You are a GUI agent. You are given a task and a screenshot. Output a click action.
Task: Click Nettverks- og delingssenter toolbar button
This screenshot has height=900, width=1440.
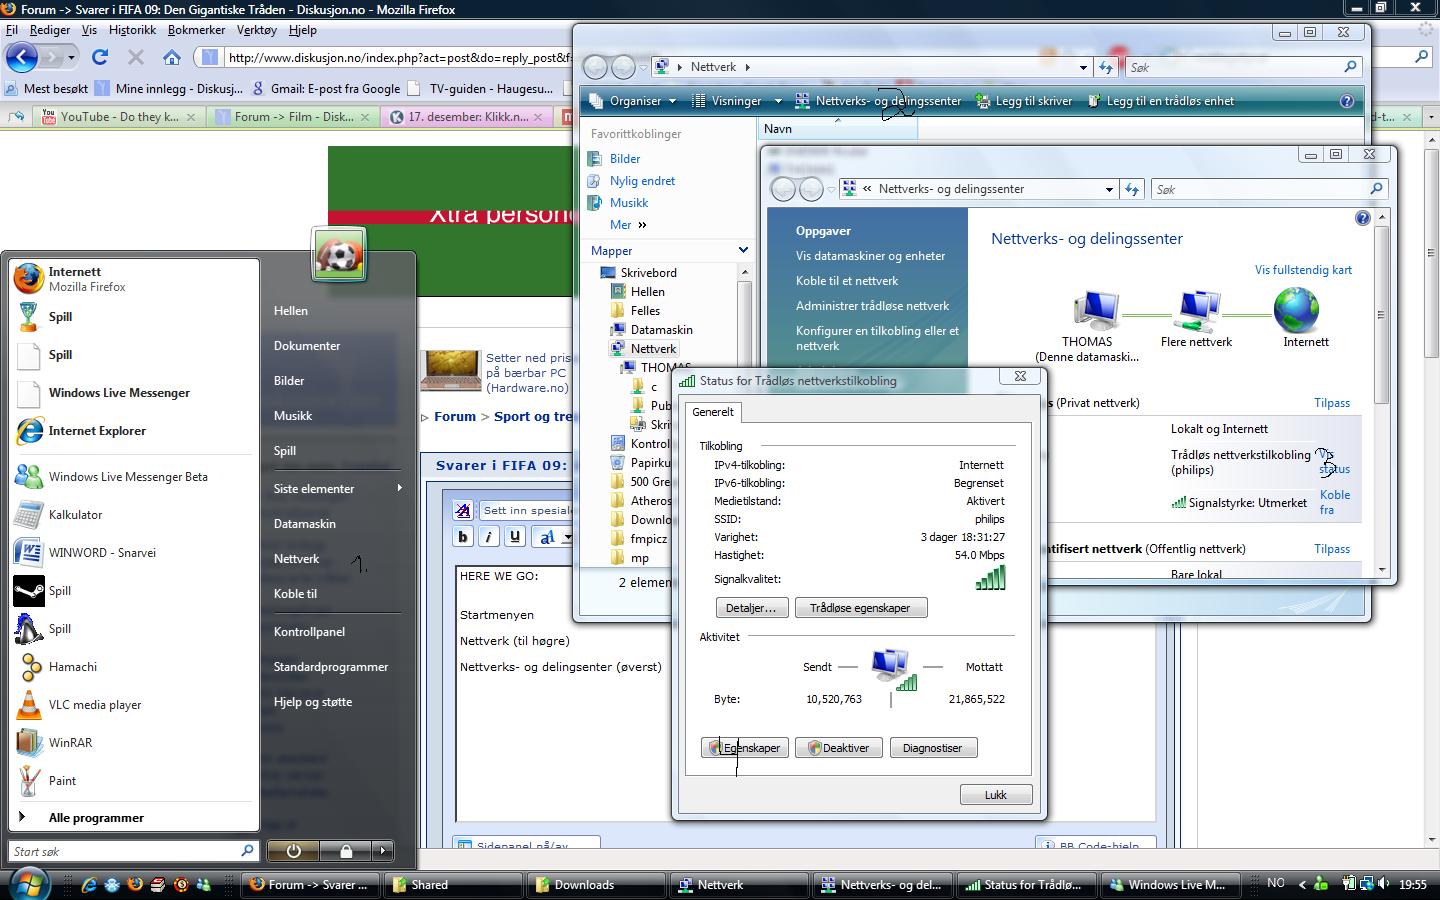(878, 101)
